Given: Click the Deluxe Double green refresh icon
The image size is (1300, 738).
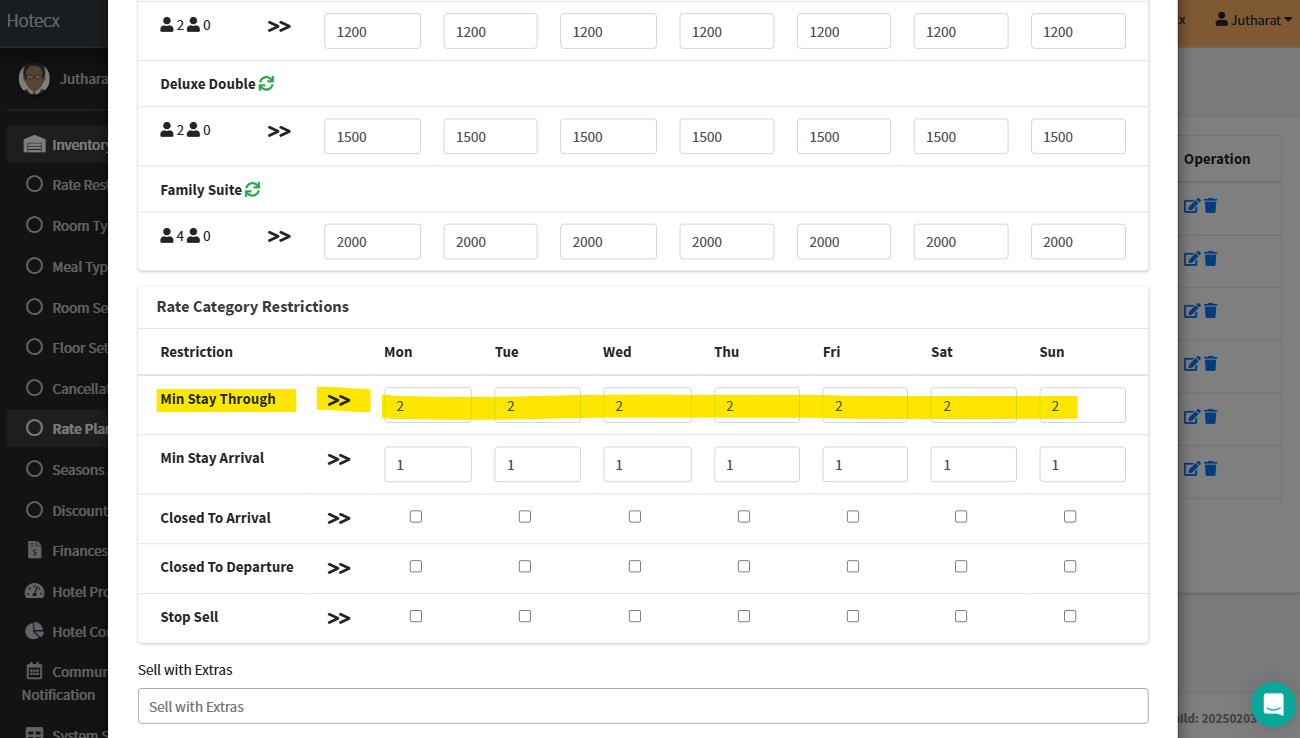Looking at the screenshot, I should tap(266, 84).
